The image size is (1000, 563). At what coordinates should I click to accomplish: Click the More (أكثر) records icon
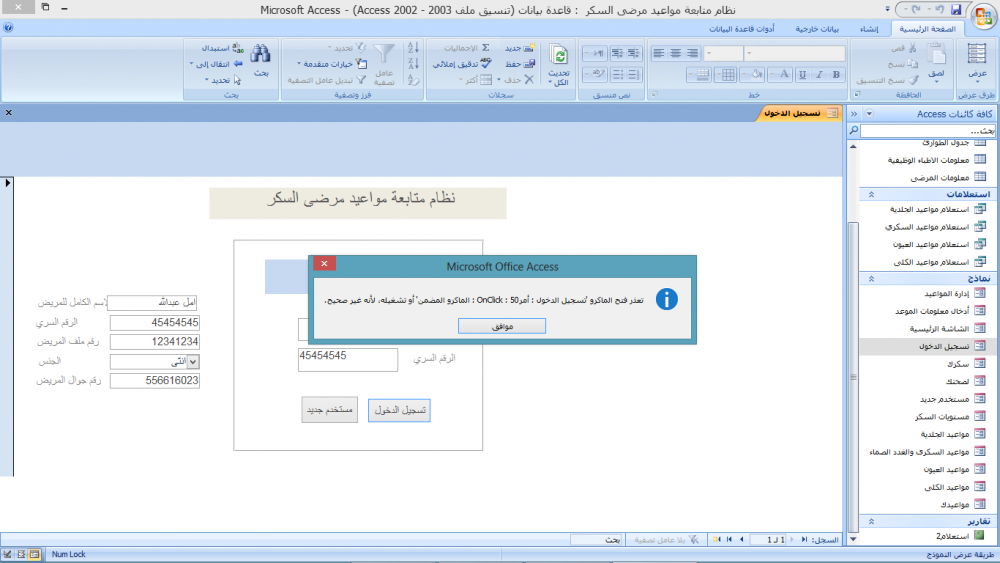click(486, 80)
